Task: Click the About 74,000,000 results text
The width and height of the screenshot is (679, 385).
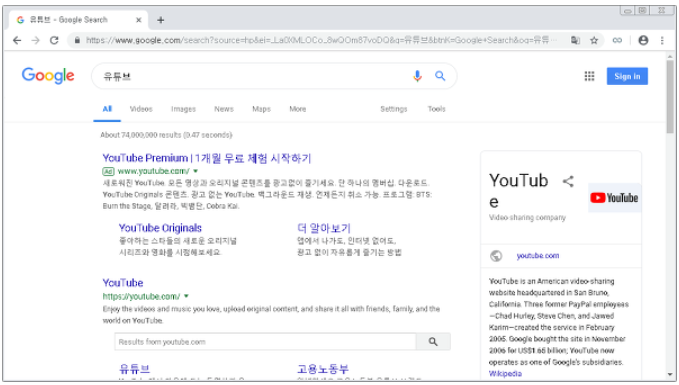Action: click(x=166, y=135)
